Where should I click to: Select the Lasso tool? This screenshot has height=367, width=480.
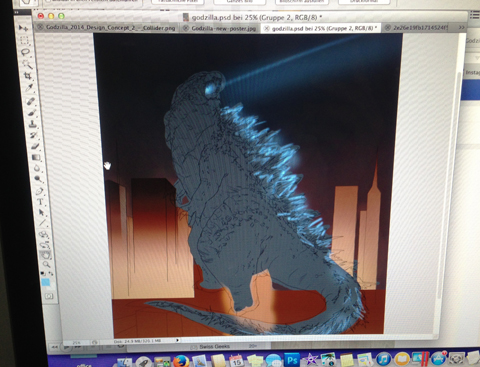coord(25,52)
